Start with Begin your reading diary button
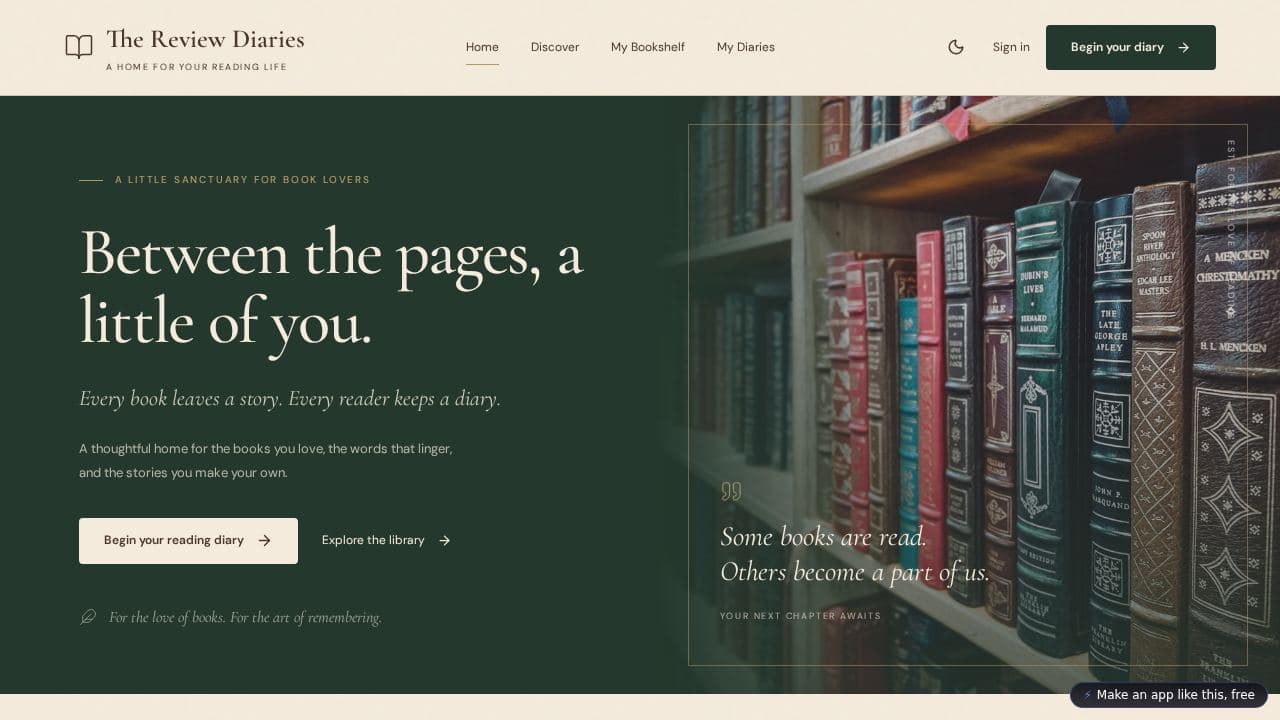This screenshot has width=1280, height=720. 188,541
